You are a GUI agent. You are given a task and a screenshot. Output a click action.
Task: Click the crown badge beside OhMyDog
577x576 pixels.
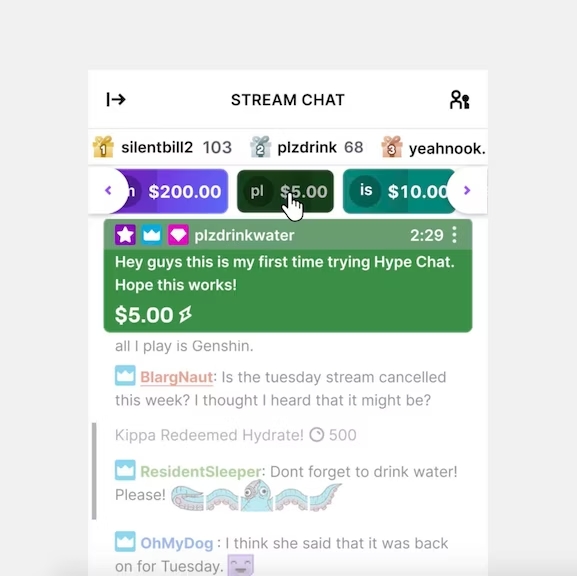(125, 542)
